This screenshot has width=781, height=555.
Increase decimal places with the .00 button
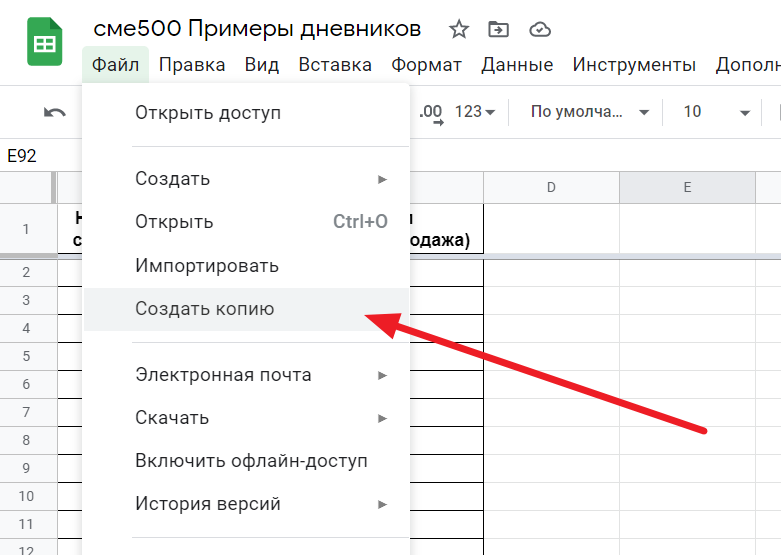431,112
